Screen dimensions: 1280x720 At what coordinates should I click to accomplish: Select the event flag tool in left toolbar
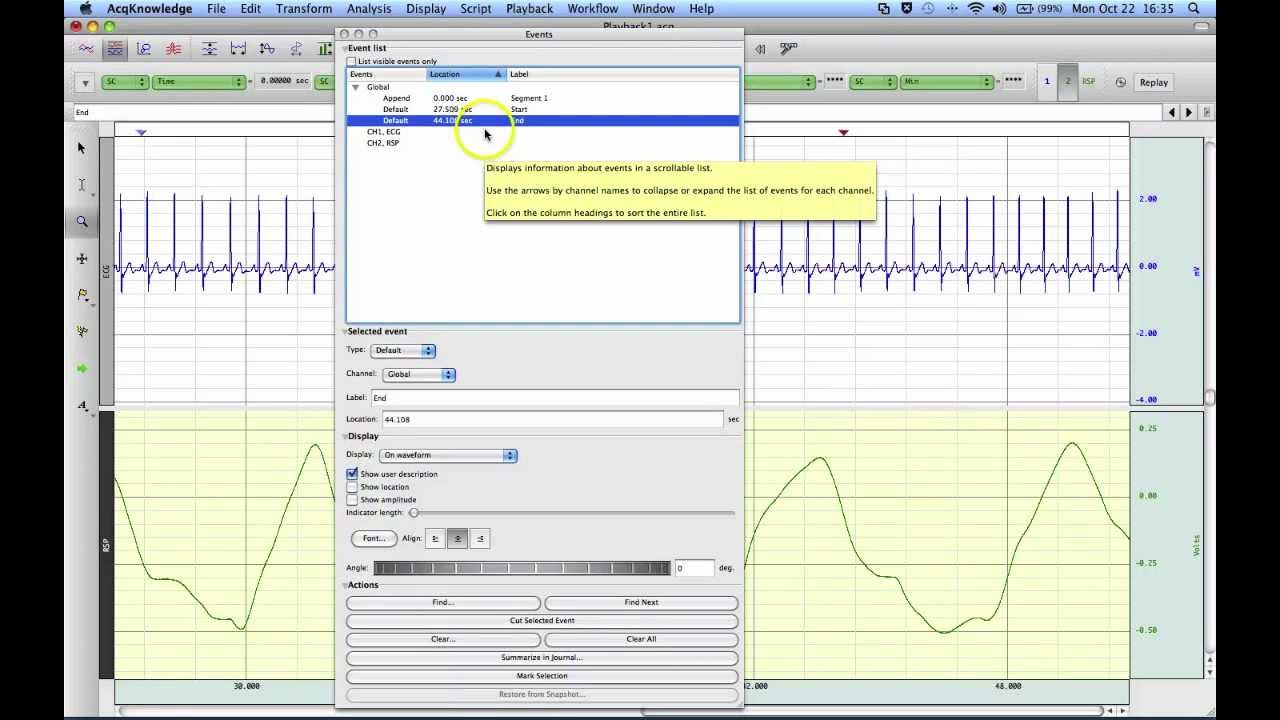click(82, 295)
